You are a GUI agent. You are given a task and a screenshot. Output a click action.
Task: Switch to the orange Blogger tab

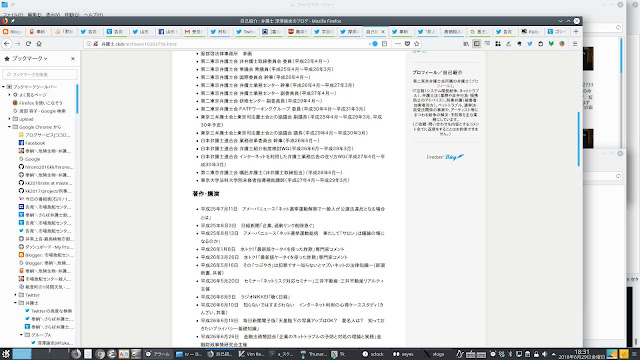(13, 31)
